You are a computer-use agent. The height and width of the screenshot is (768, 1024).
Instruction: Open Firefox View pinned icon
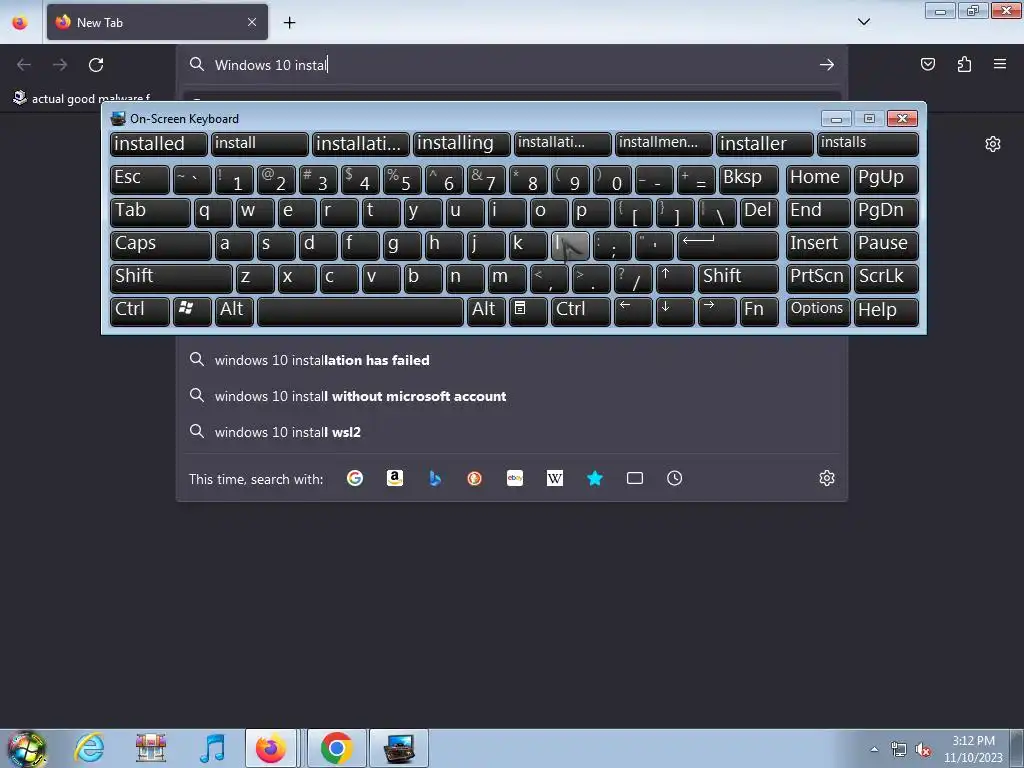point(20,22)
